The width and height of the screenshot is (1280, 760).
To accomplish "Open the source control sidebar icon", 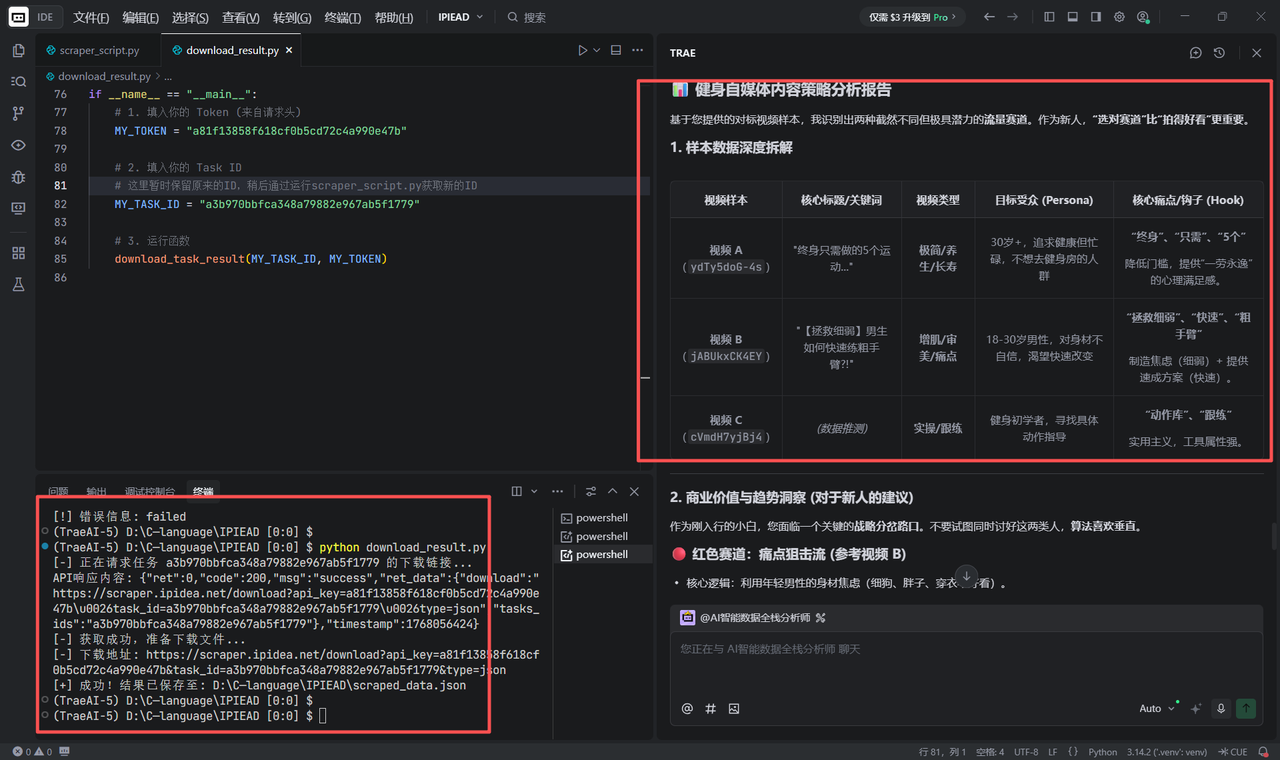I will (x=18, y=114).
